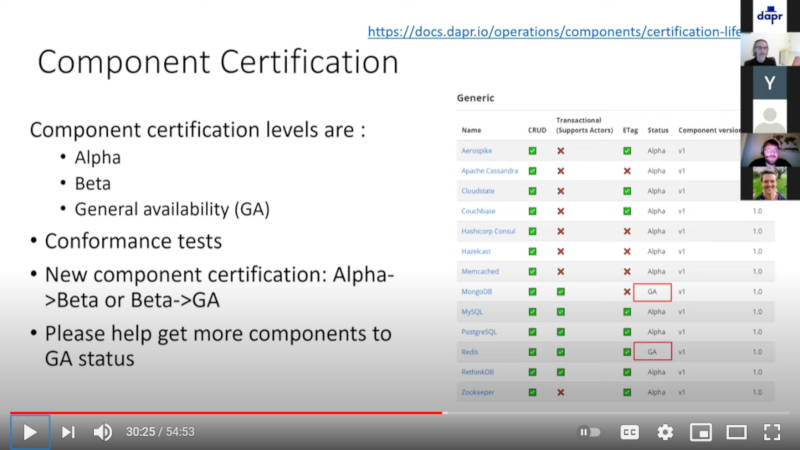The width and height of the screenshot is (800, 450).
Task: Click the Component Certification slide title
Action: 218,62
